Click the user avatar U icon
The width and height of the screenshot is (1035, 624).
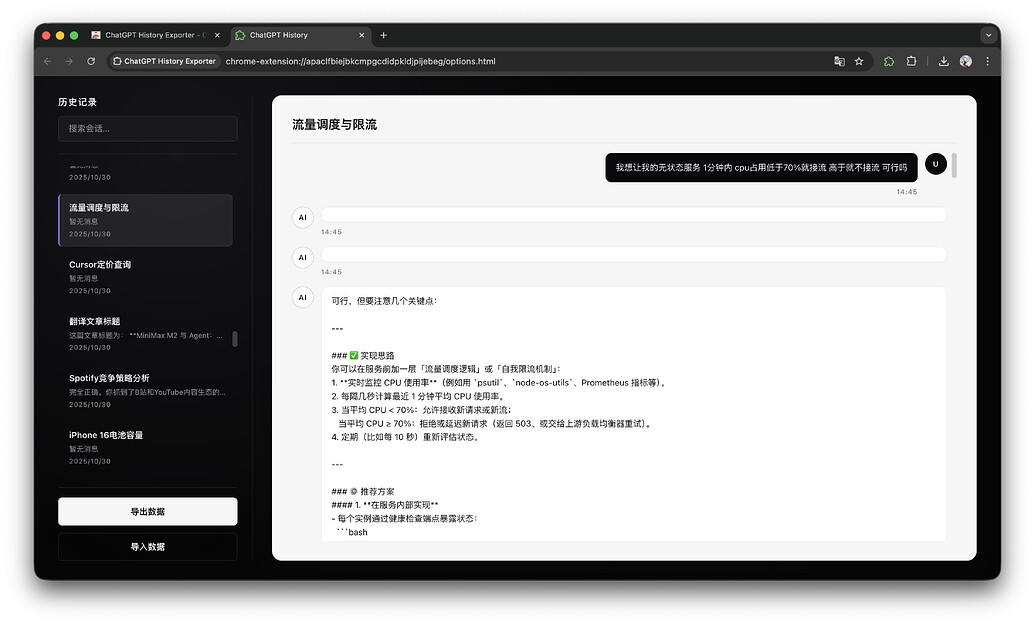point(936,164)
